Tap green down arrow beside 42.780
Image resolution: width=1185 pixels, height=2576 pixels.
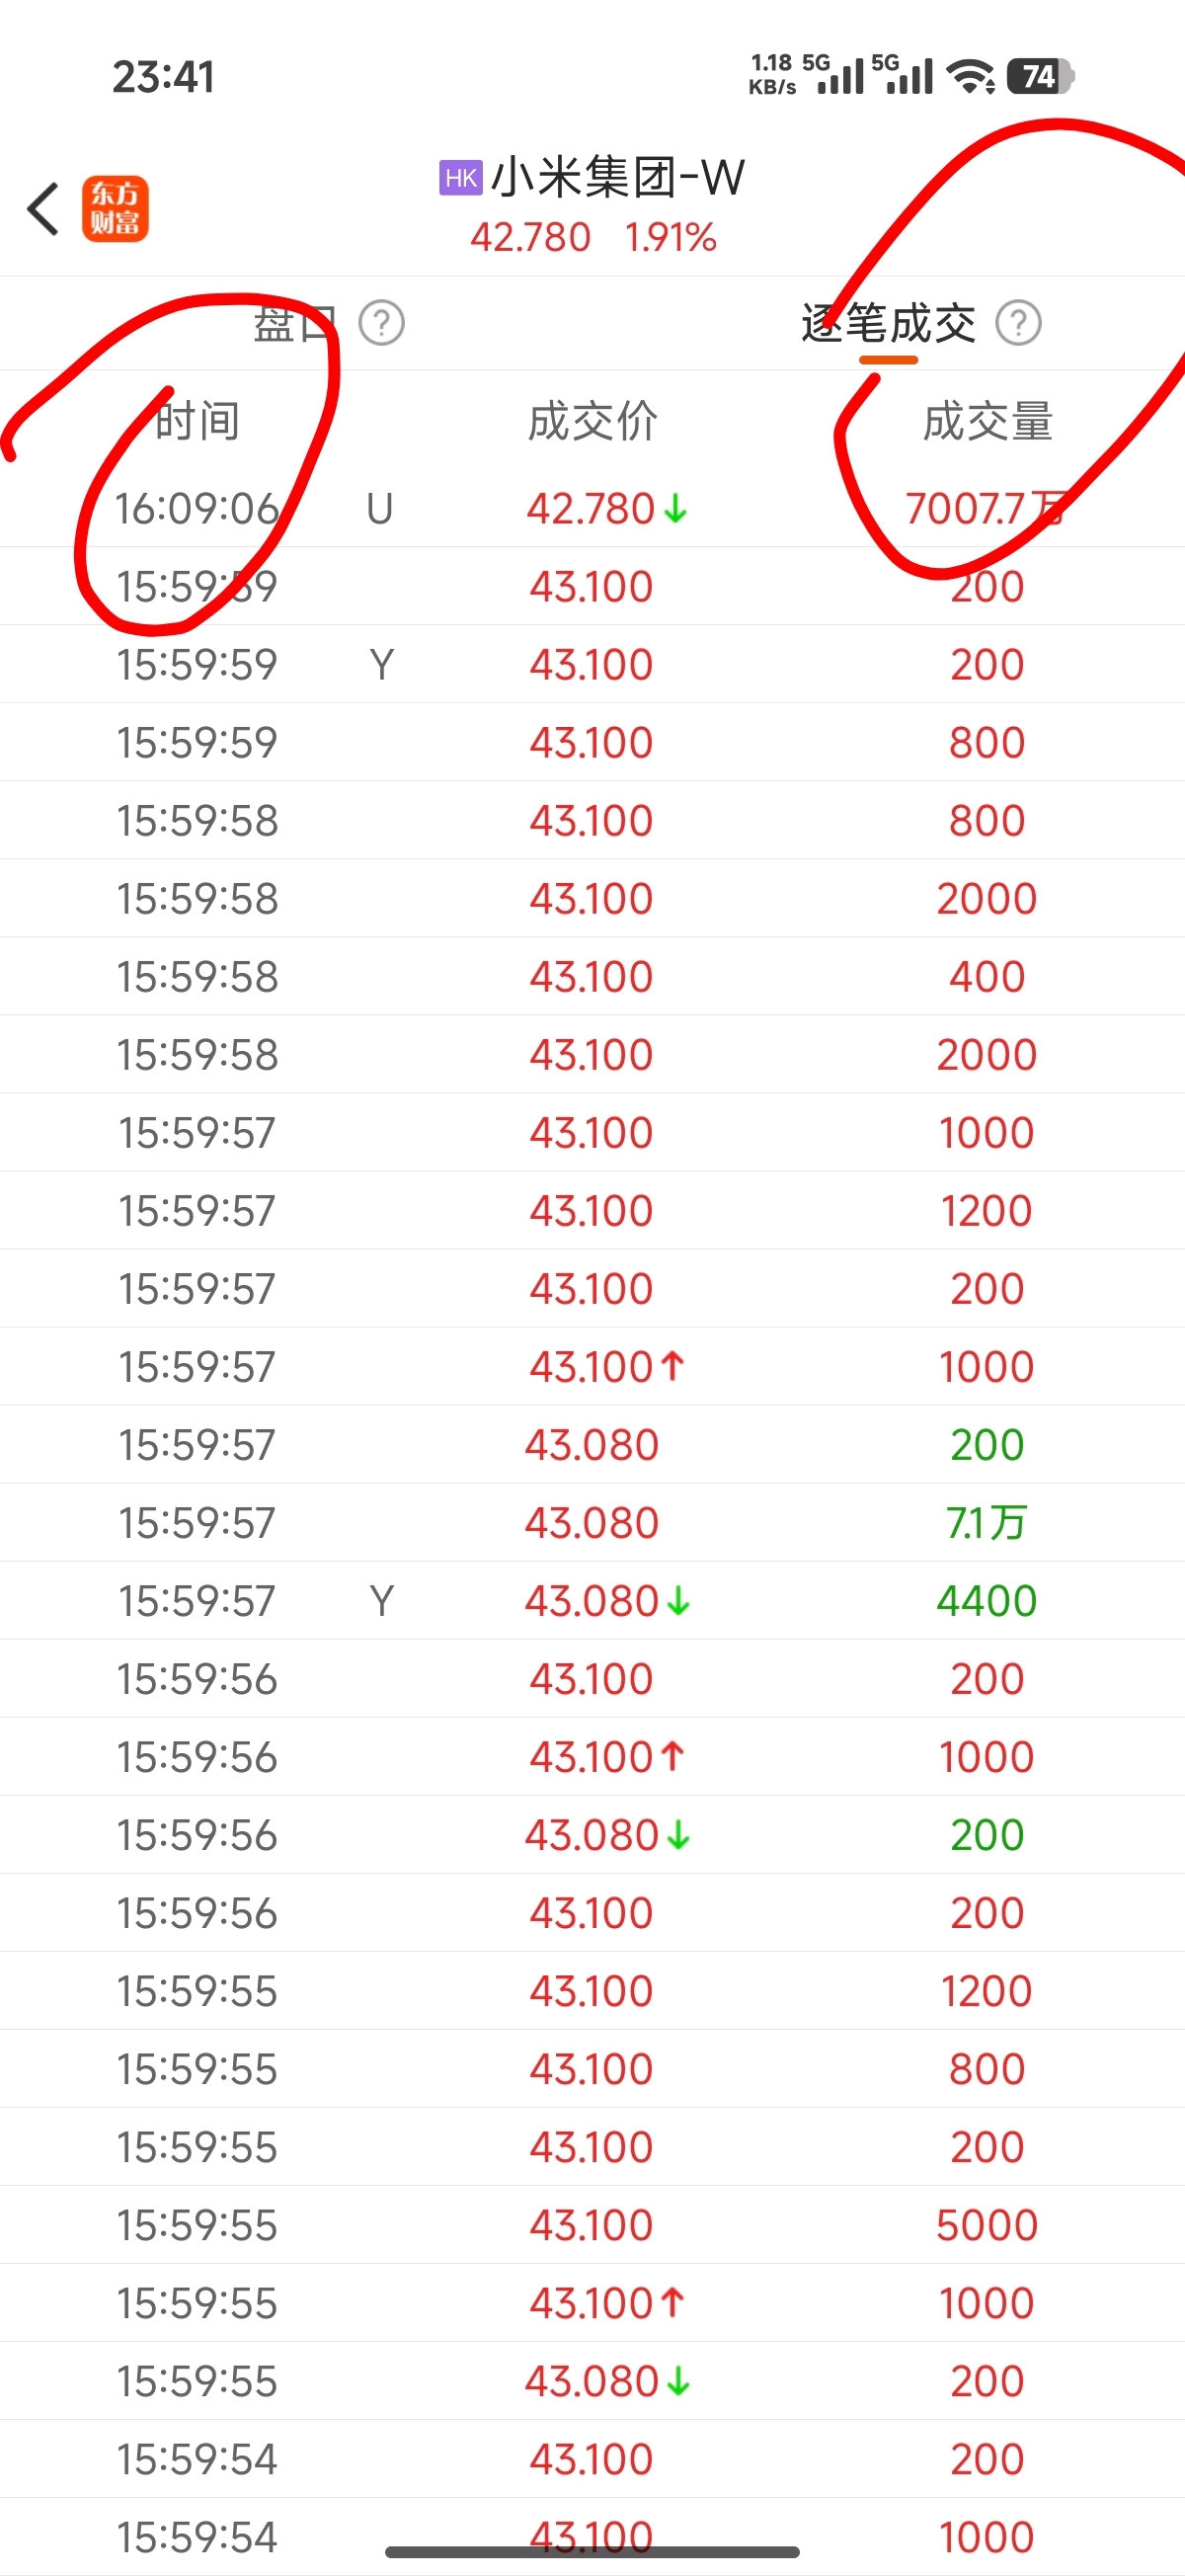tap(676, 509)
